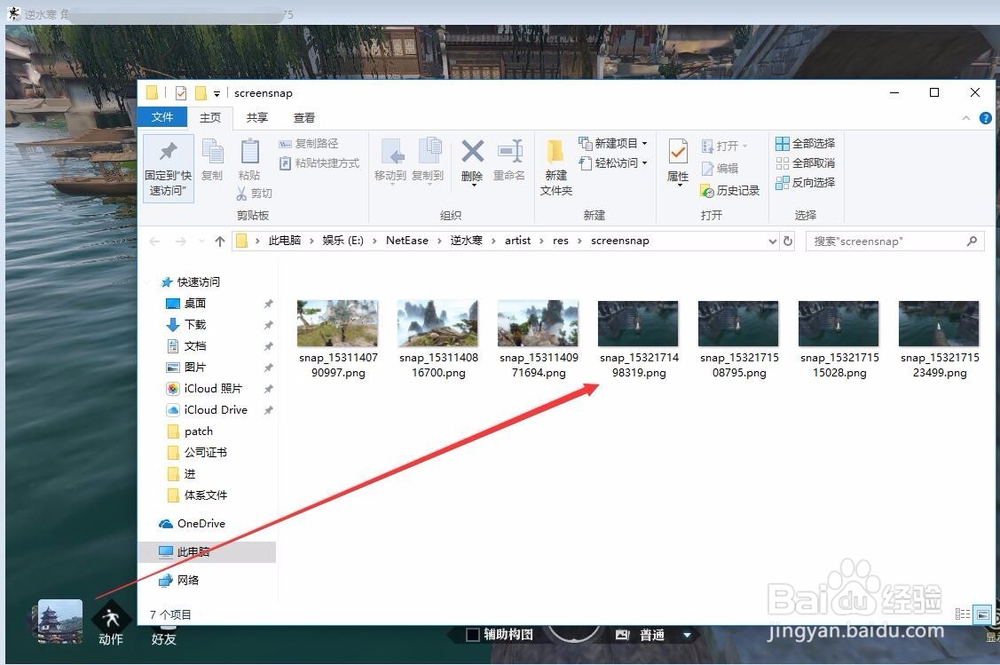Click the Forward navigation arrow
The image size is (1000, 665).
pyautogui.click(x=180, y=241)
